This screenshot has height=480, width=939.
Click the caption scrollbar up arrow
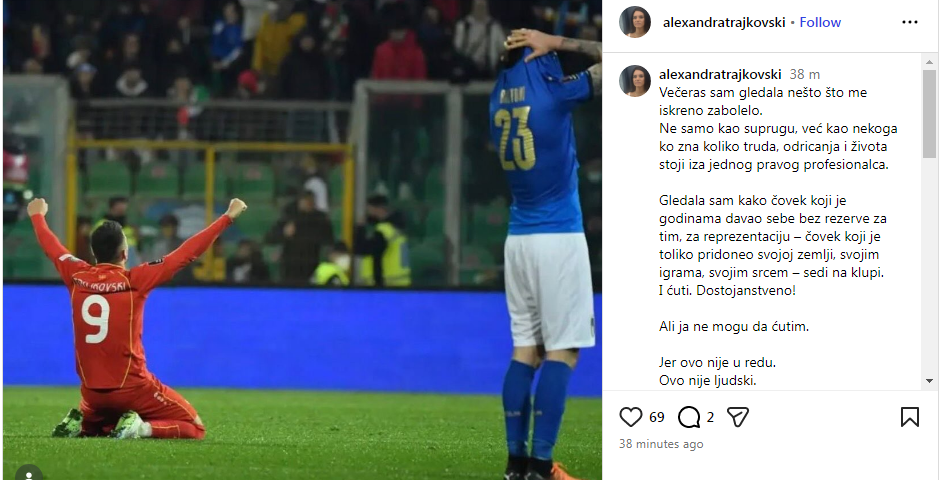(929, 61)
